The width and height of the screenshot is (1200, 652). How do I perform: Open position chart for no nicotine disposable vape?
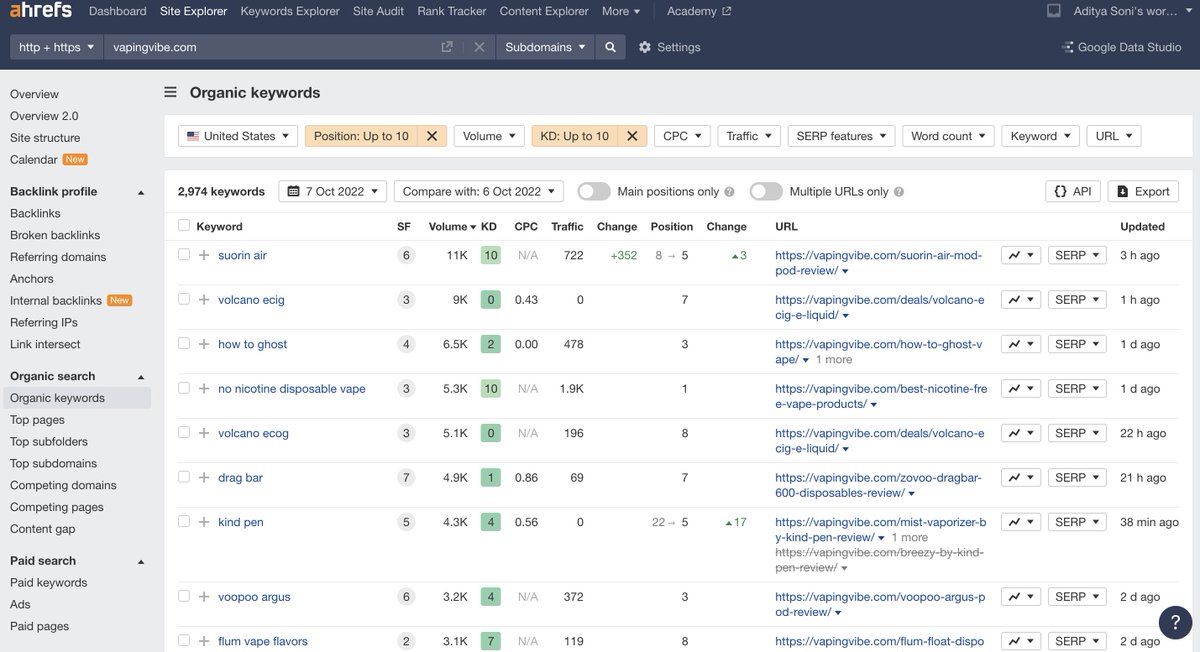(1021, 388)
